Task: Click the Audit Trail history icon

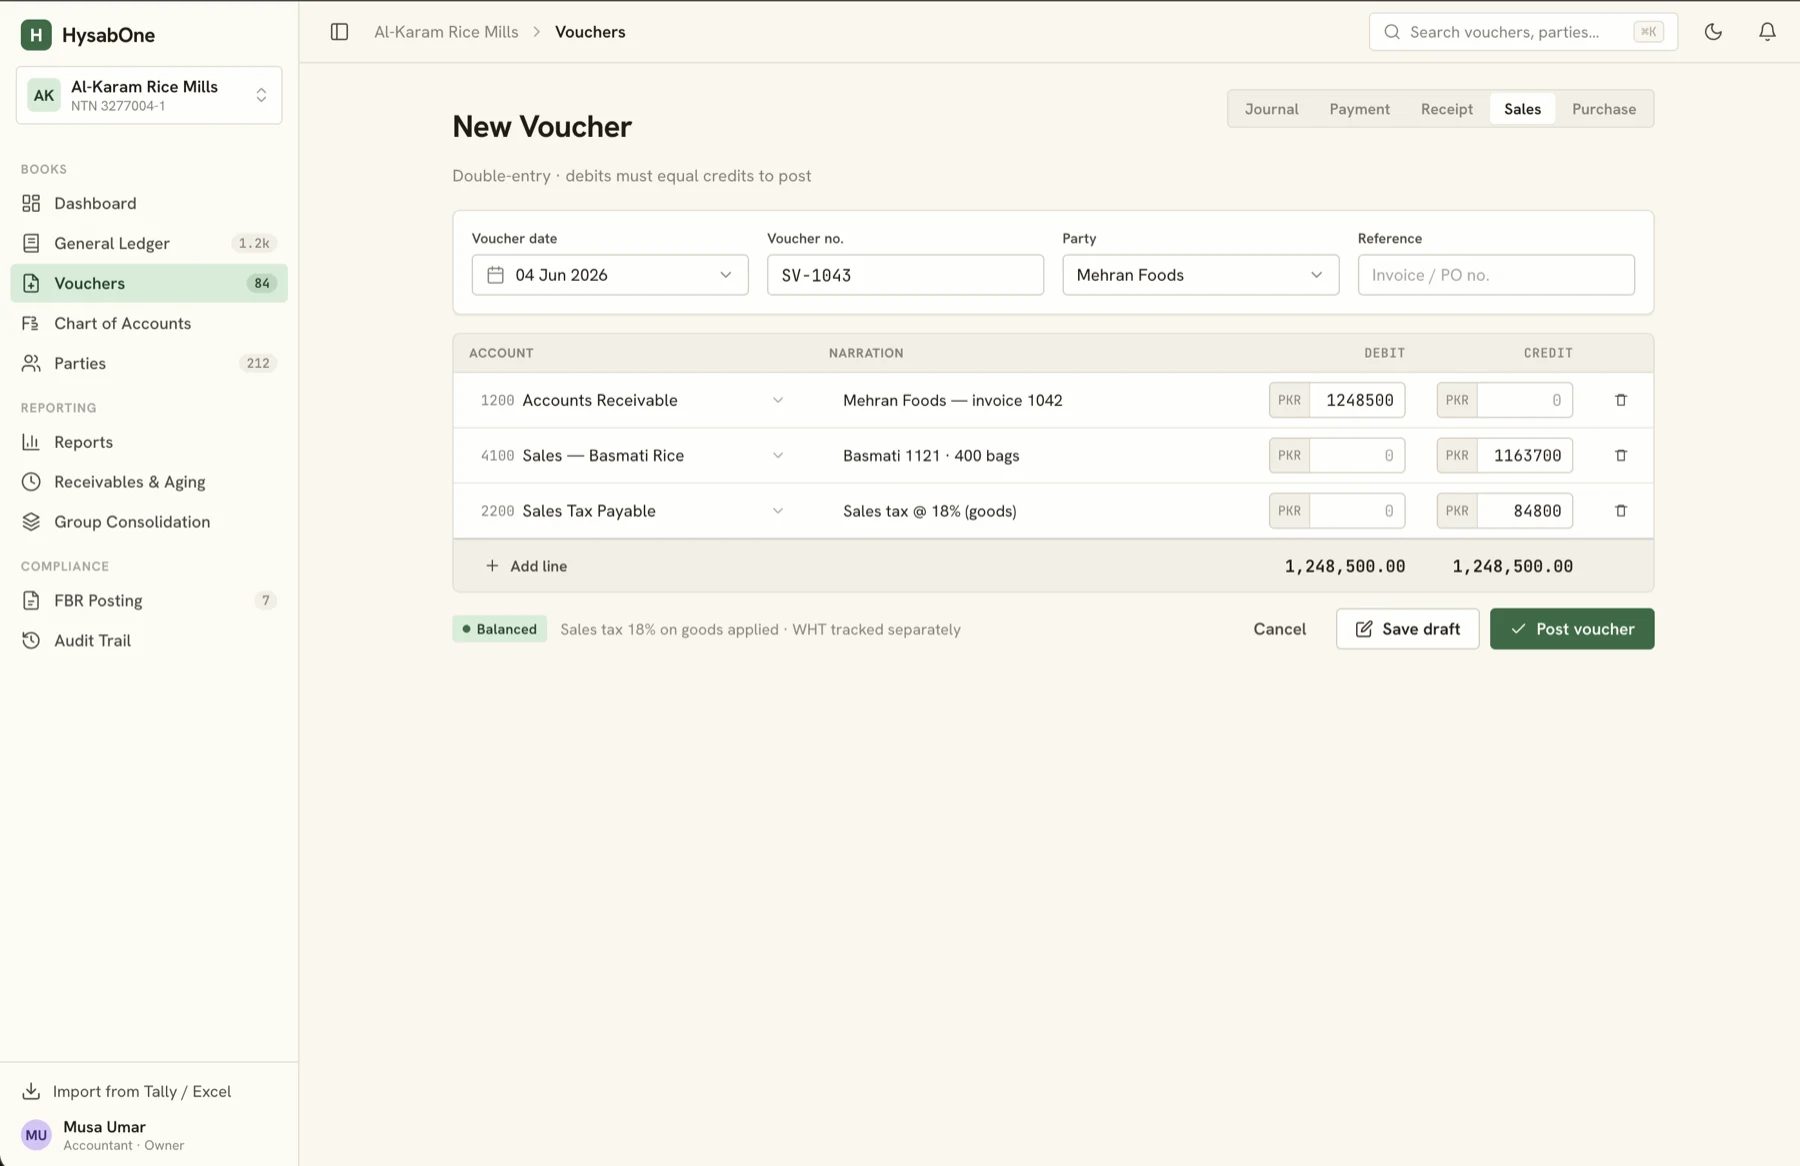Action: pos(31,640)
